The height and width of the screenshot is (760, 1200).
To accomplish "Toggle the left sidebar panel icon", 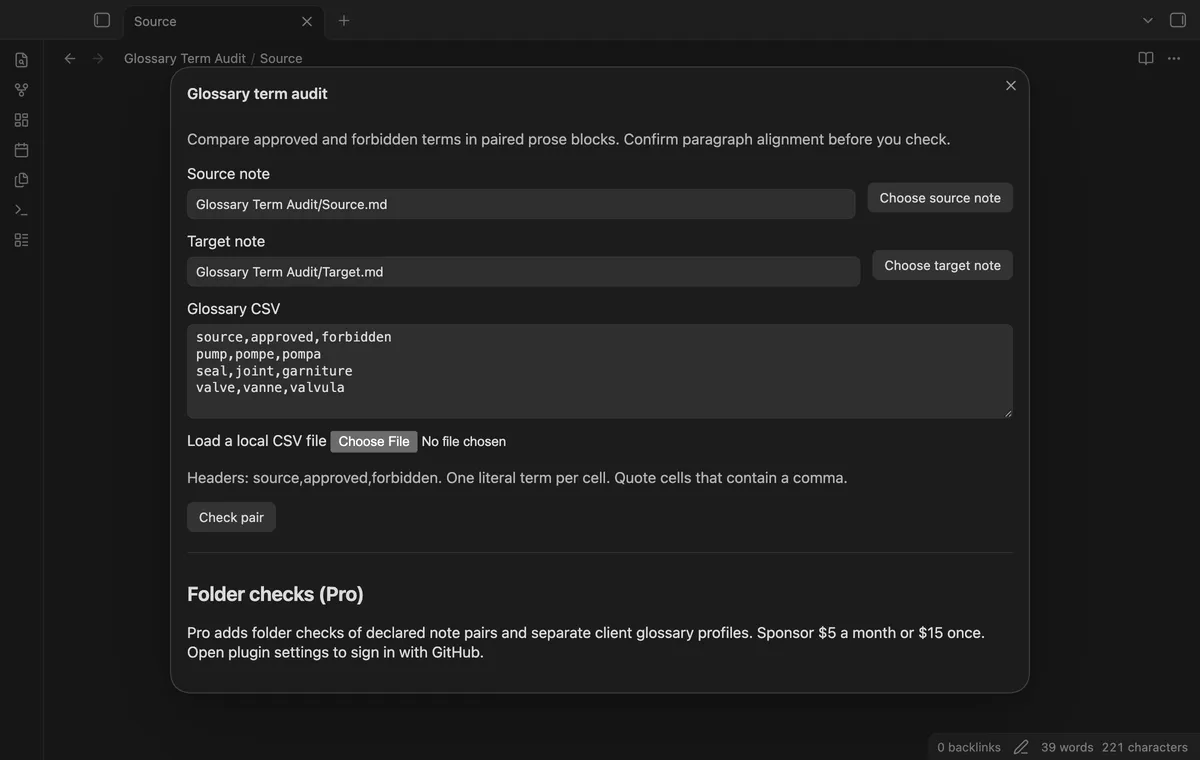I will click(101, 20).
